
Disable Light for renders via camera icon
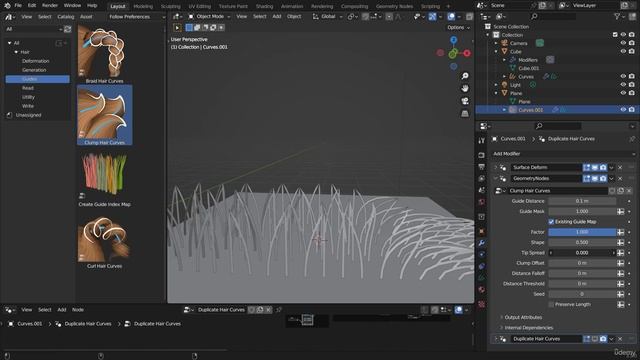632,85
